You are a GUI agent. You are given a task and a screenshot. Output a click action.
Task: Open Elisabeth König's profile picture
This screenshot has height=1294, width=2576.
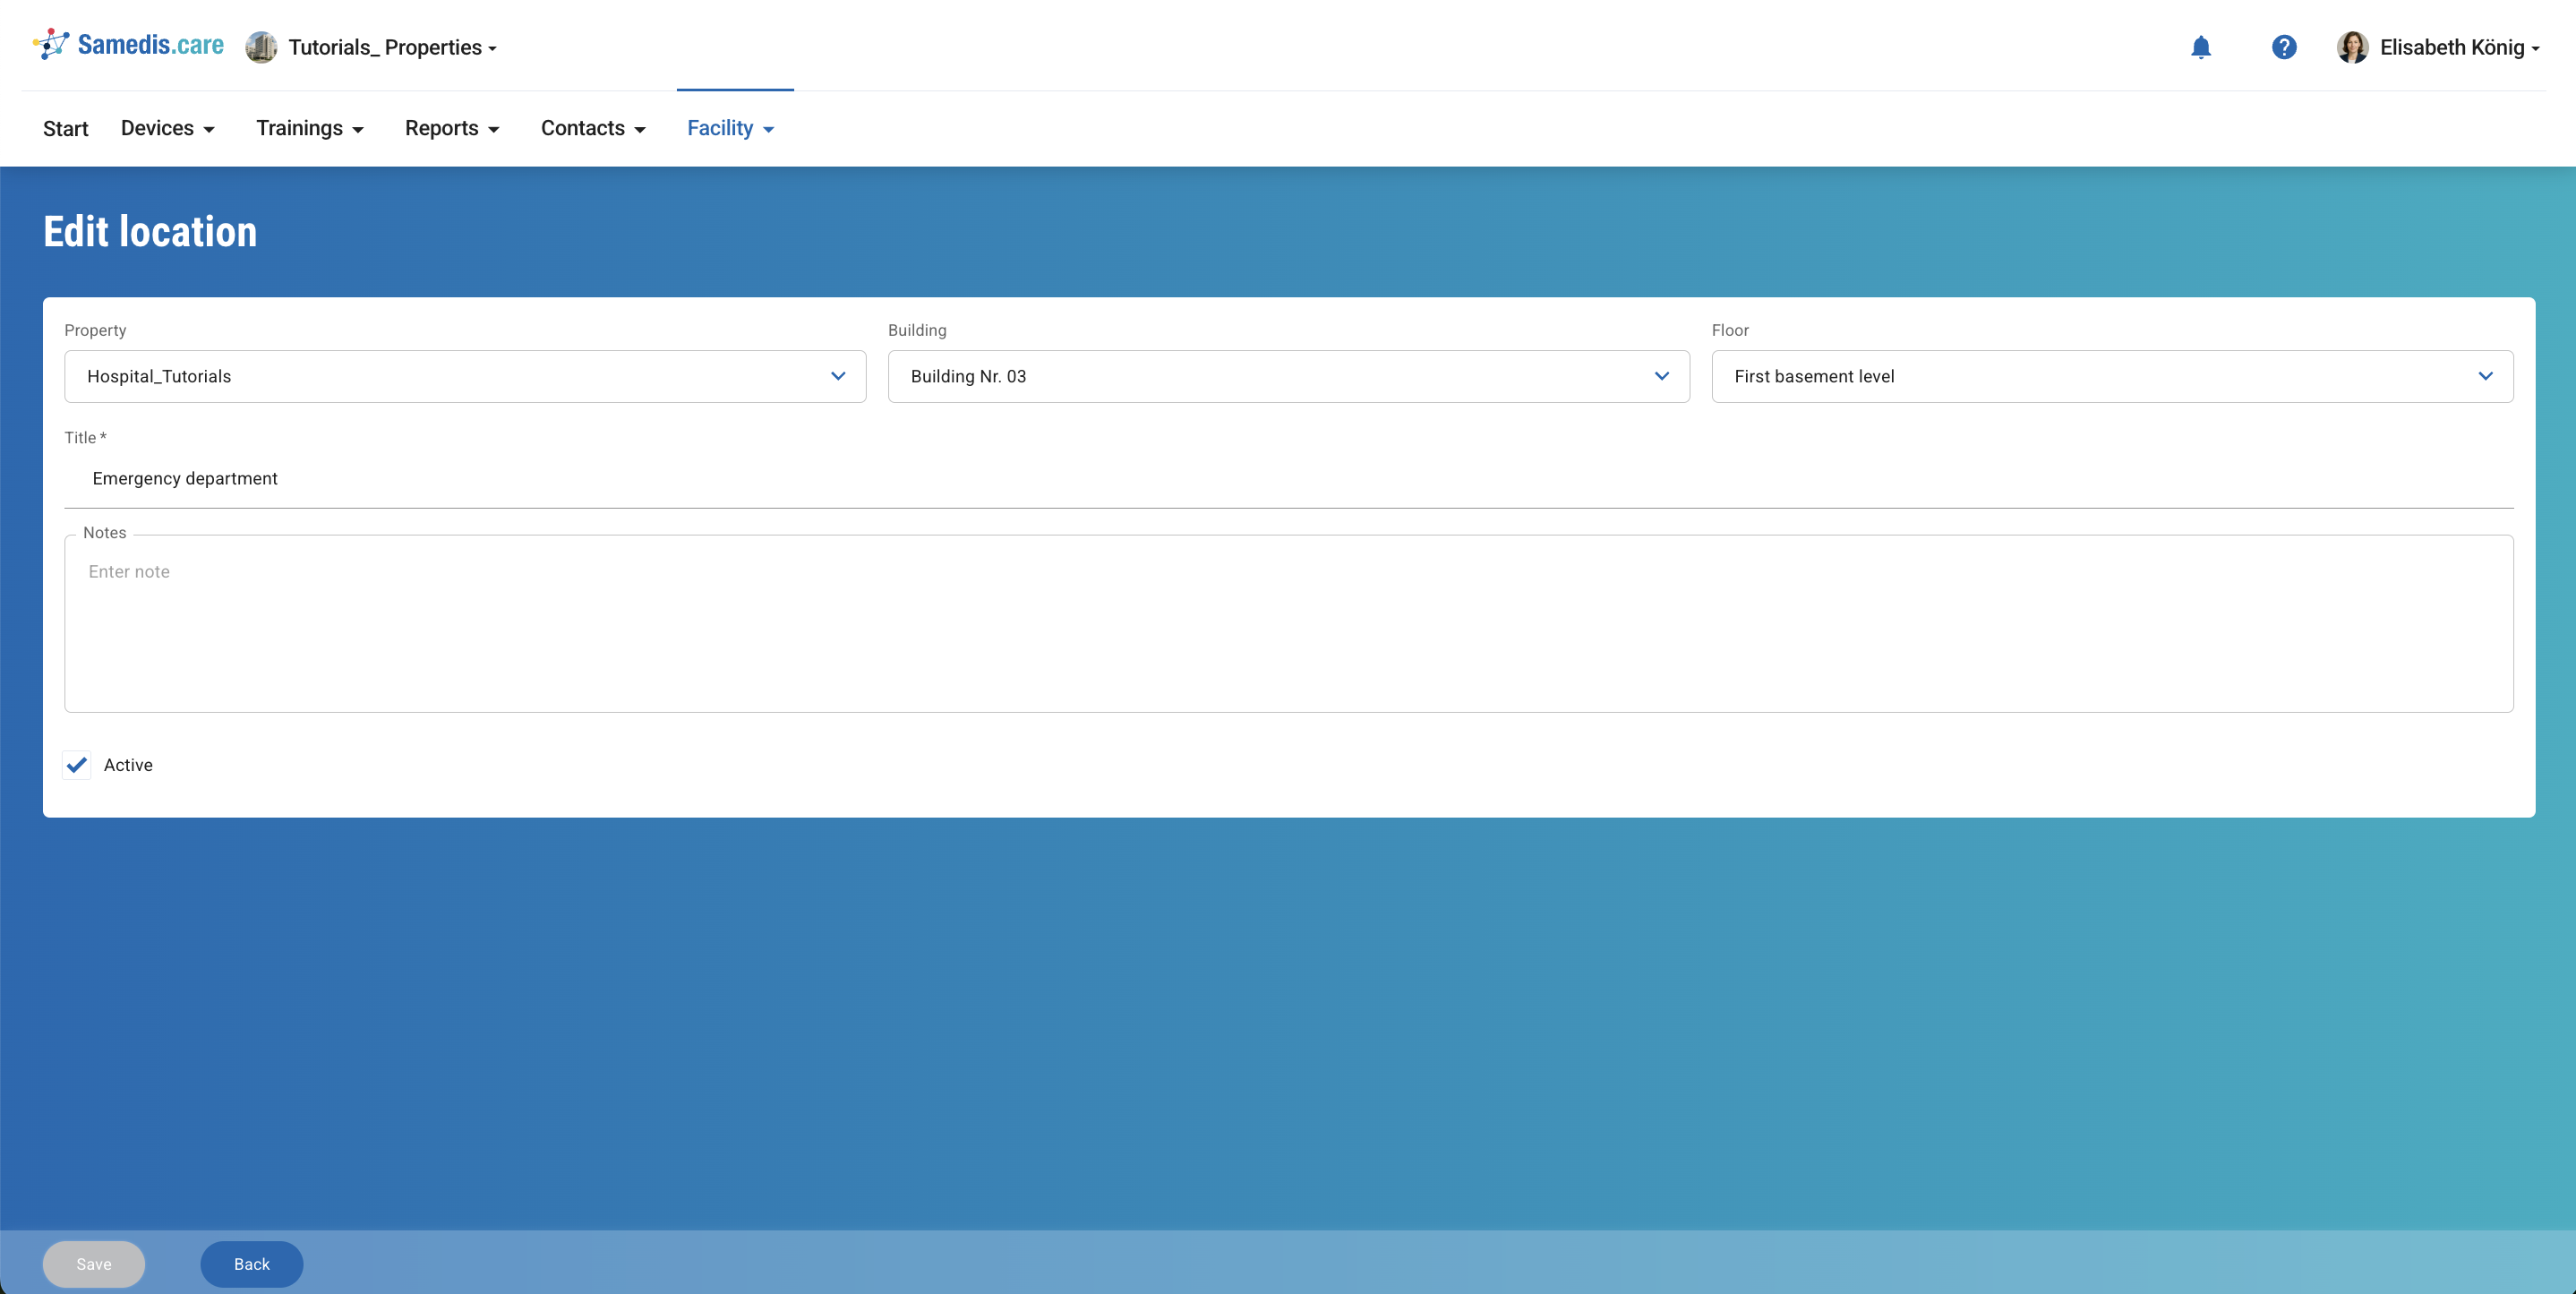[x=2354, y=47]
